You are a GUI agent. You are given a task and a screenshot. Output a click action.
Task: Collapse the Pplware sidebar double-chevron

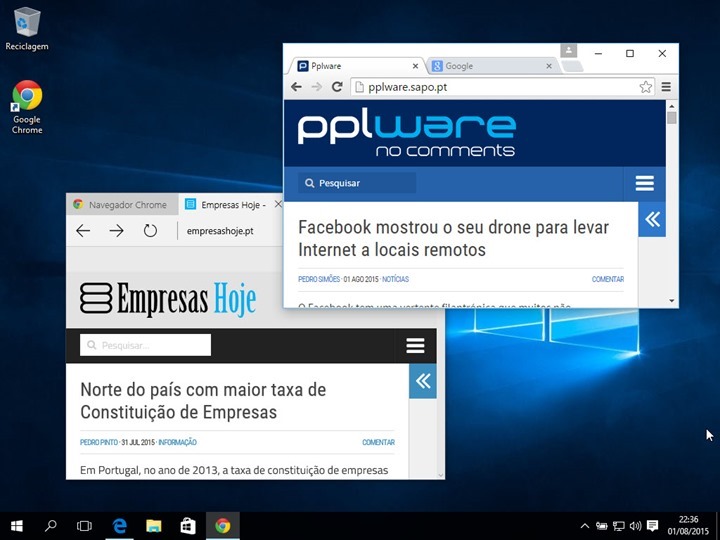pyautogui.click(x=652, y=219)
